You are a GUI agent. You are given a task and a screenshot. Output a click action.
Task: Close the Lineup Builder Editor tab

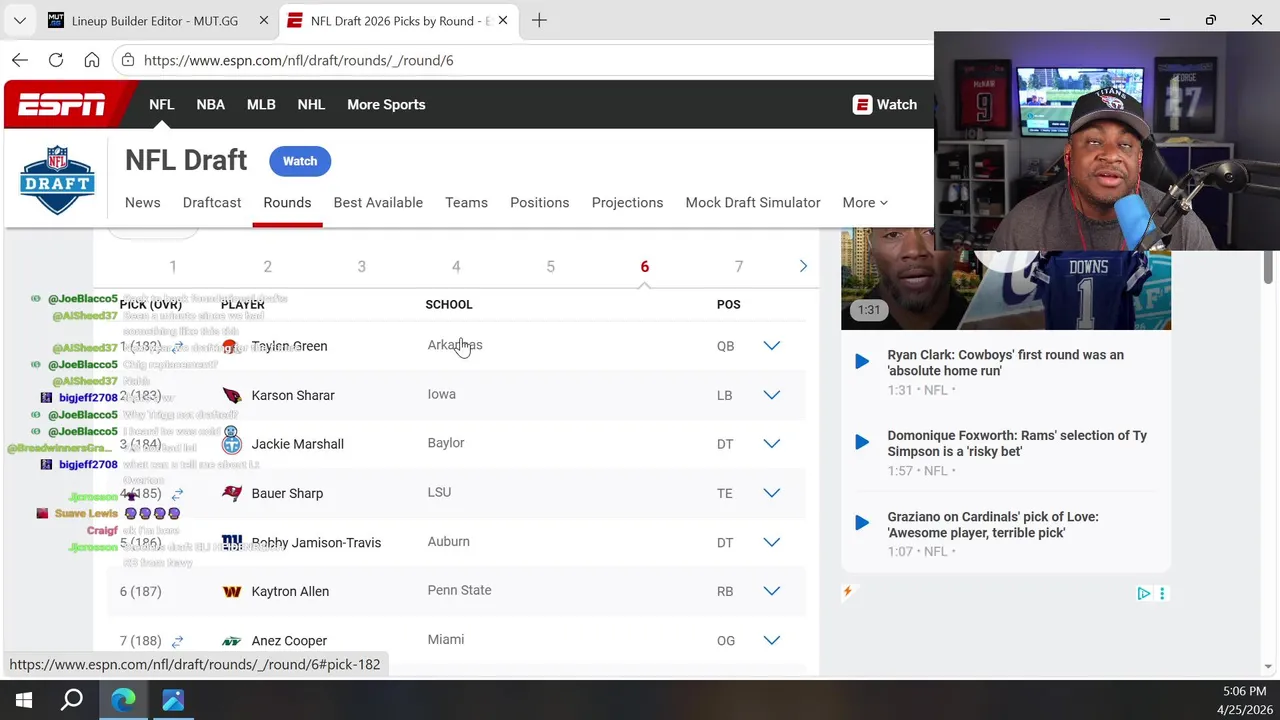(x=263, y=20)
